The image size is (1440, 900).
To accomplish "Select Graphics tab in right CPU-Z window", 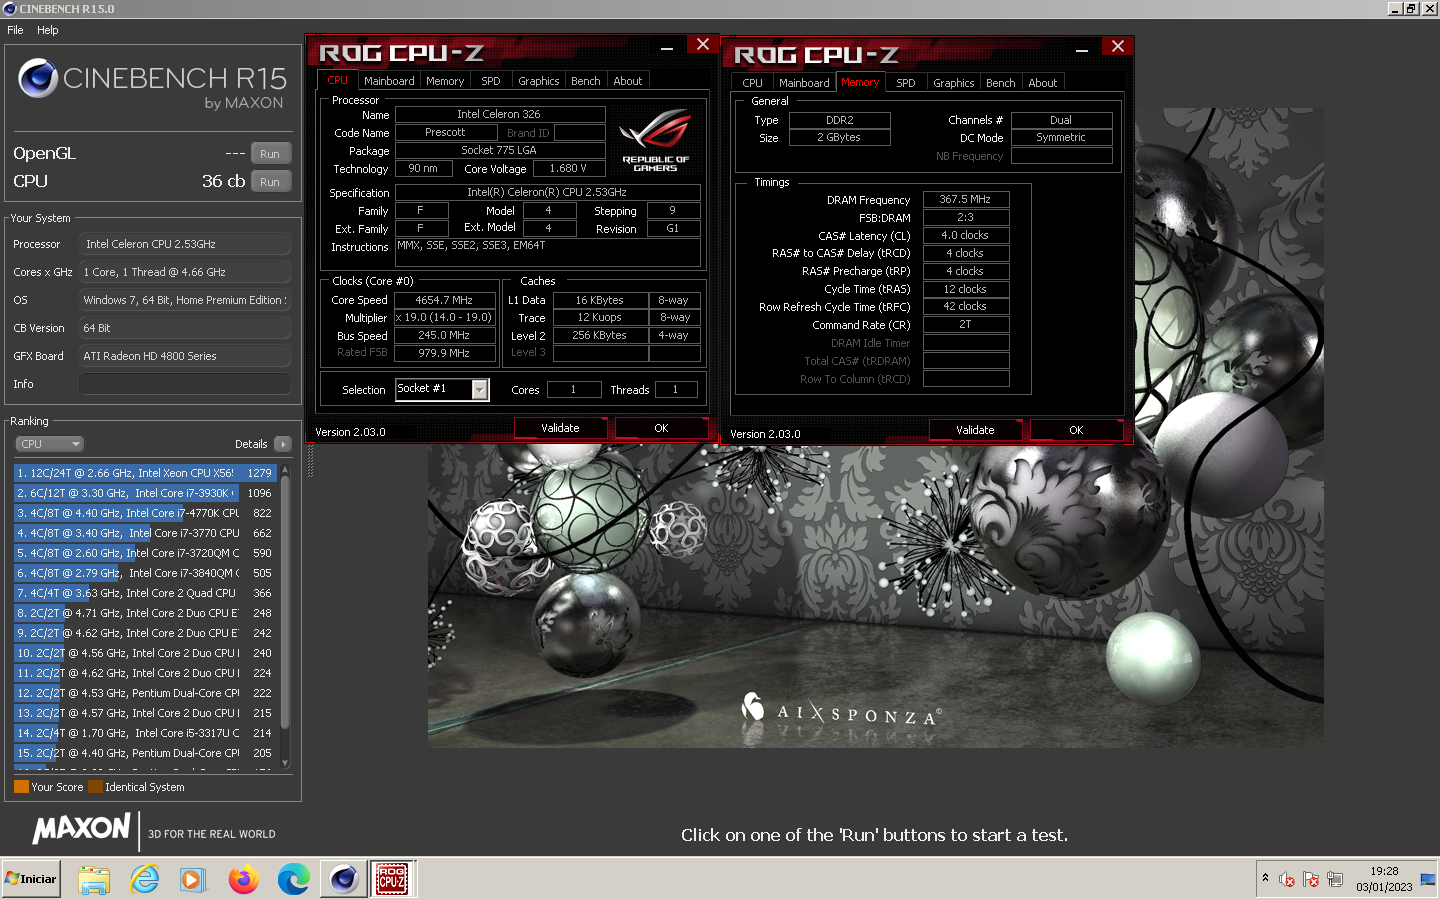I will [954, 83].
